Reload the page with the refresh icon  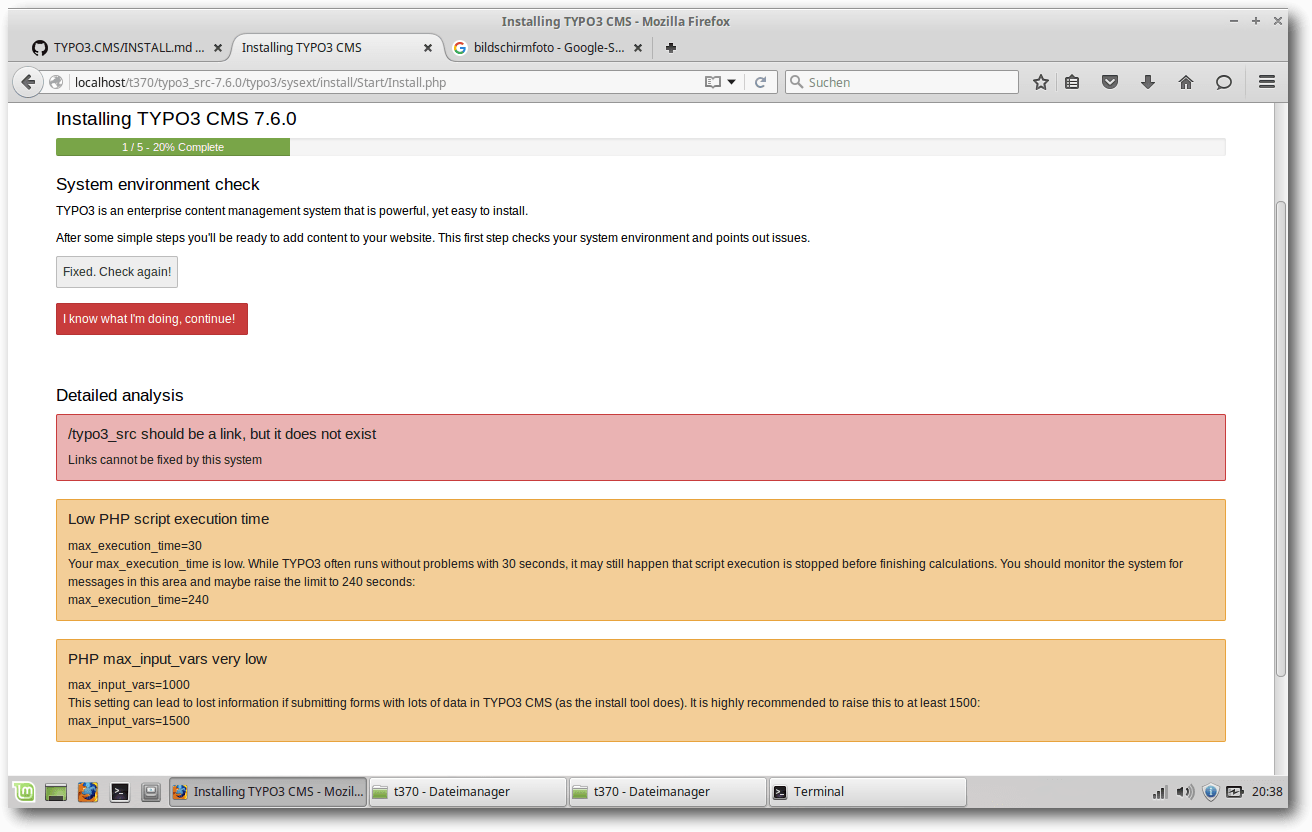click(x=760, y=83)
